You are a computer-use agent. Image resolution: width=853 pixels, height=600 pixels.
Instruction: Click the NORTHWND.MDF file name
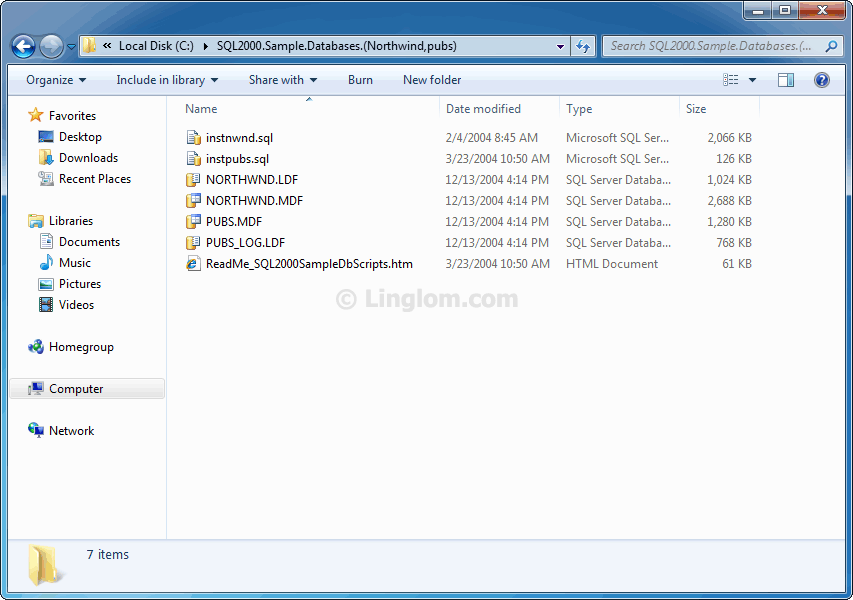[x=254, y=201]
